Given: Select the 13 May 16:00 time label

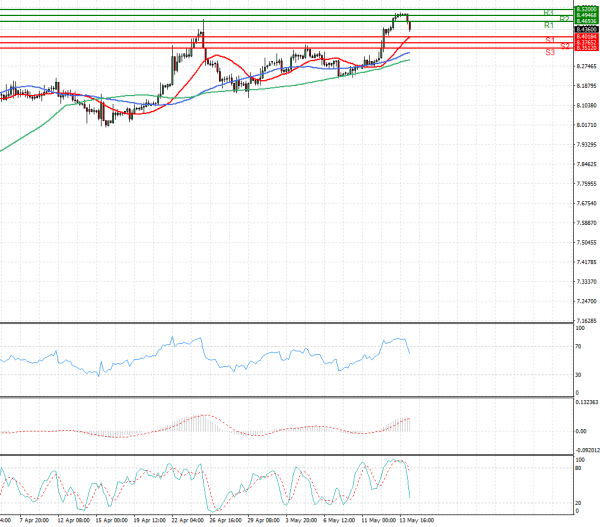Looking at the screenshot, I should [x=413, y=521].
